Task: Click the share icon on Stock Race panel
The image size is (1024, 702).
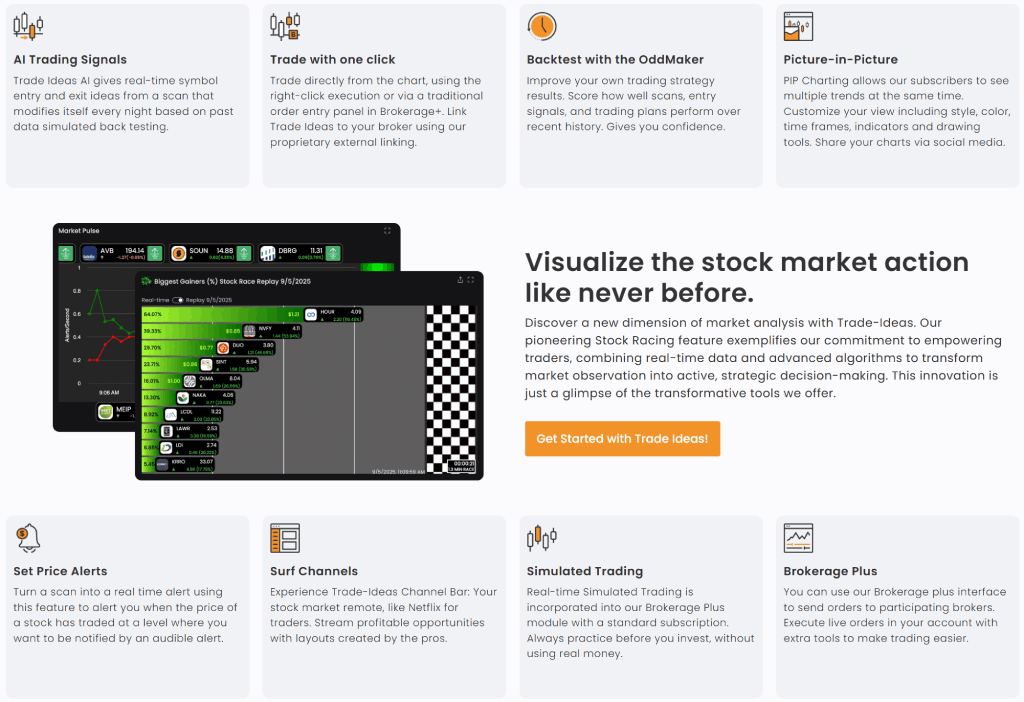Action: pos(459,281)
